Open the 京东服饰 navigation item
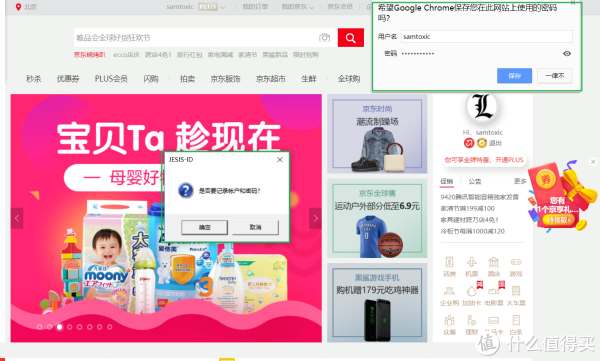Viewport: 600px width, 361px height. click(x=225, y=79)
